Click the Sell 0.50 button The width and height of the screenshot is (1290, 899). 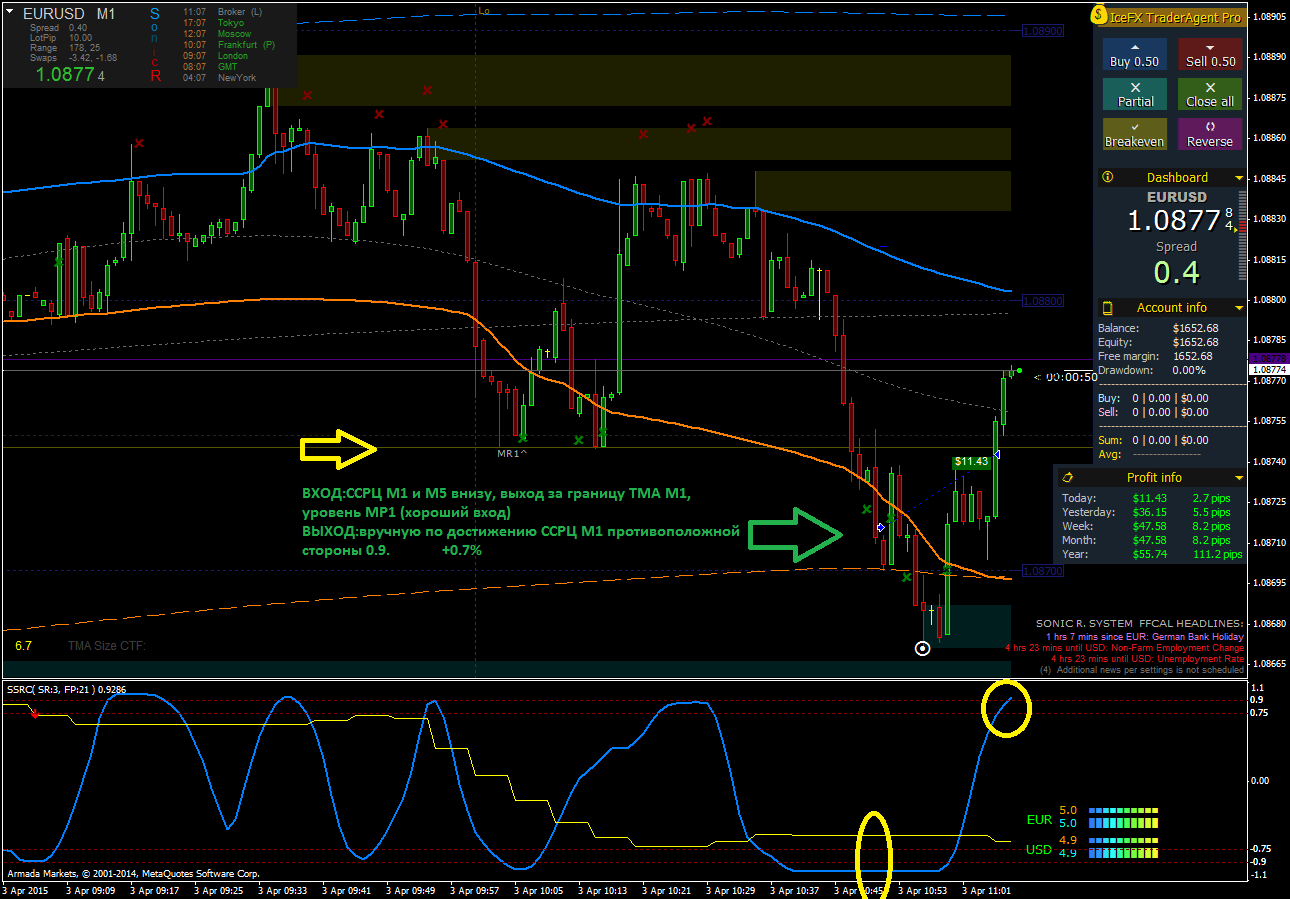tap(1210, 54)
